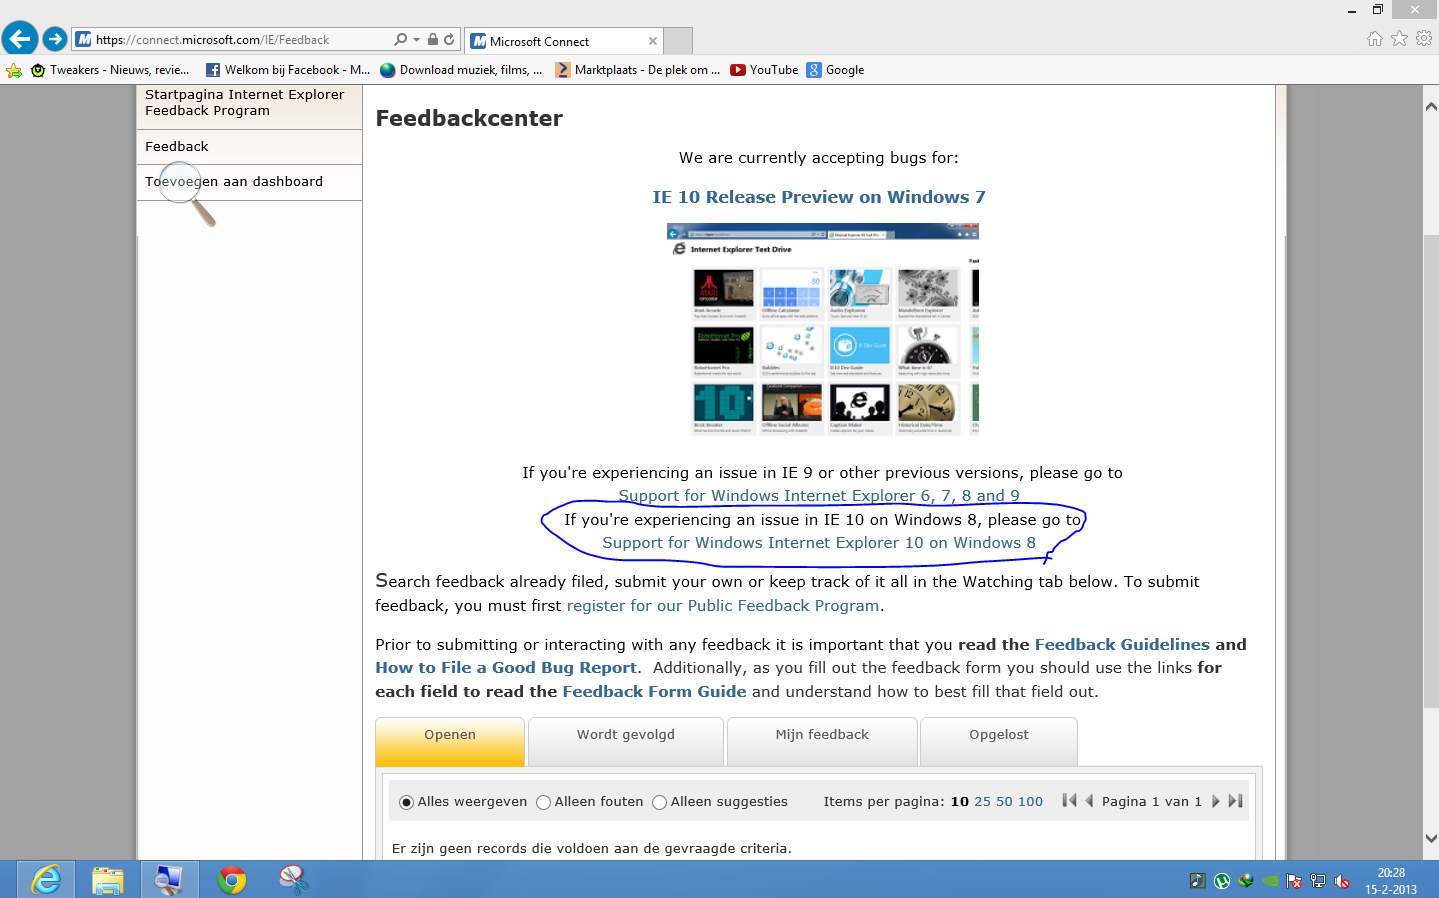Select the Alleen fouten radio button
The image size is (1439, 898).
point(543,802)
